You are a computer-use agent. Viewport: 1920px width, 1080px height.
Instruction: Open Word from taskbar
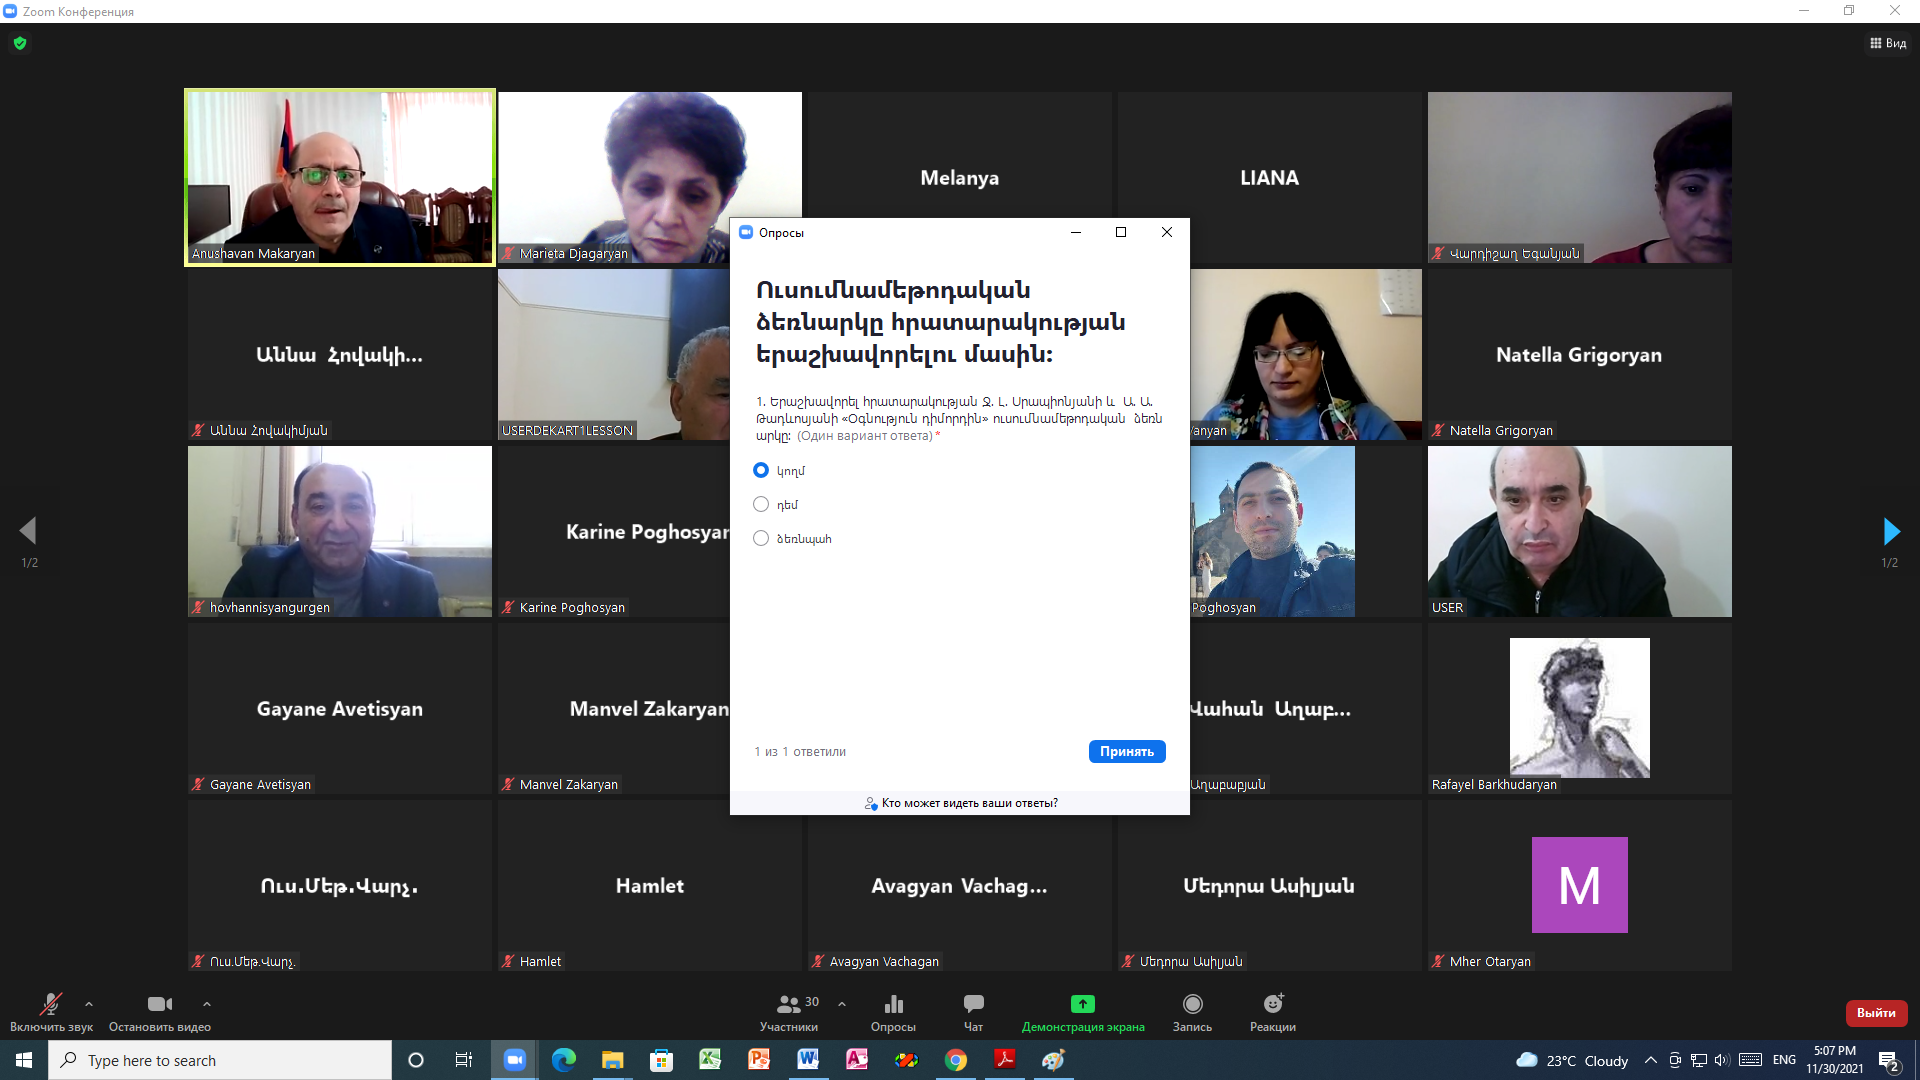point(808,1060)
